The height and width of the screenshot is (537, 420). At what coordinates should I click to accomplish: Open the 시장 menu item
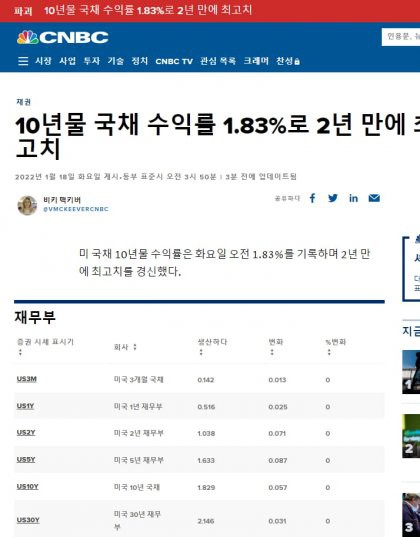pos(43,61)
